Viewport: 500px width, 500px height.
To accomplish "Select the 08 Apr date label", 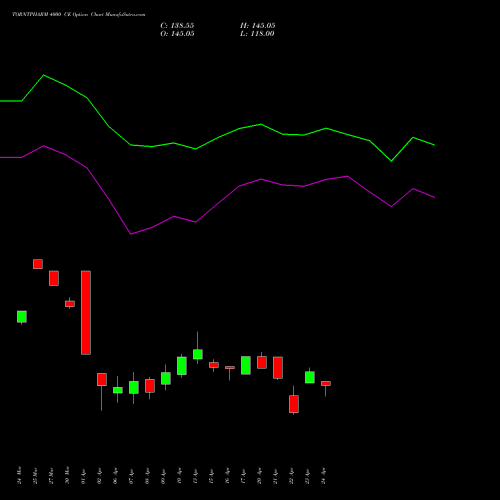I will tap(147, 476).
